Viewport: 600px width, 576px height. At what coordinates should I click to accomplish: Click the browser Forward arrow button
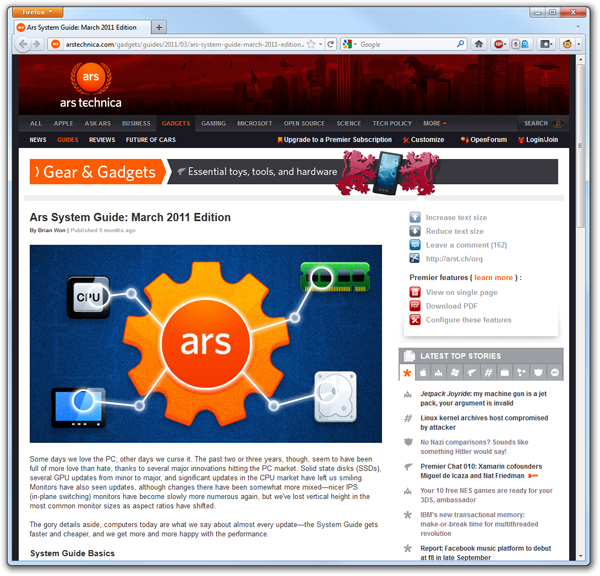(37, 44)
